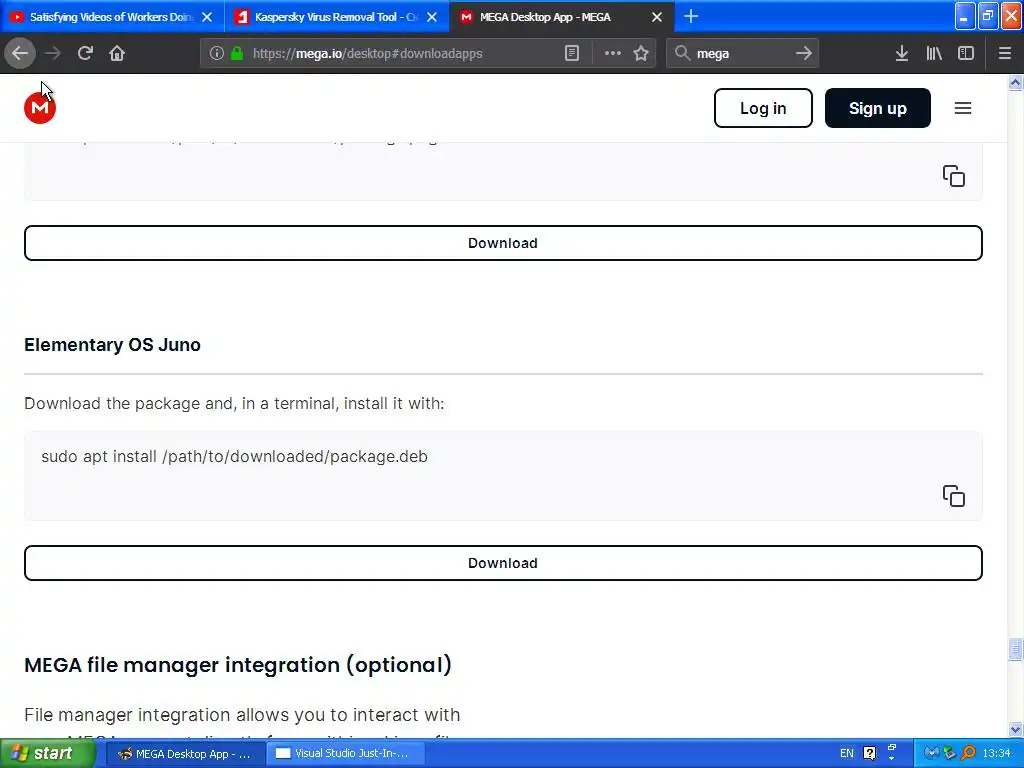Click the Log in button
Screen dimensions: 1024x768
[x=763, y=108]
